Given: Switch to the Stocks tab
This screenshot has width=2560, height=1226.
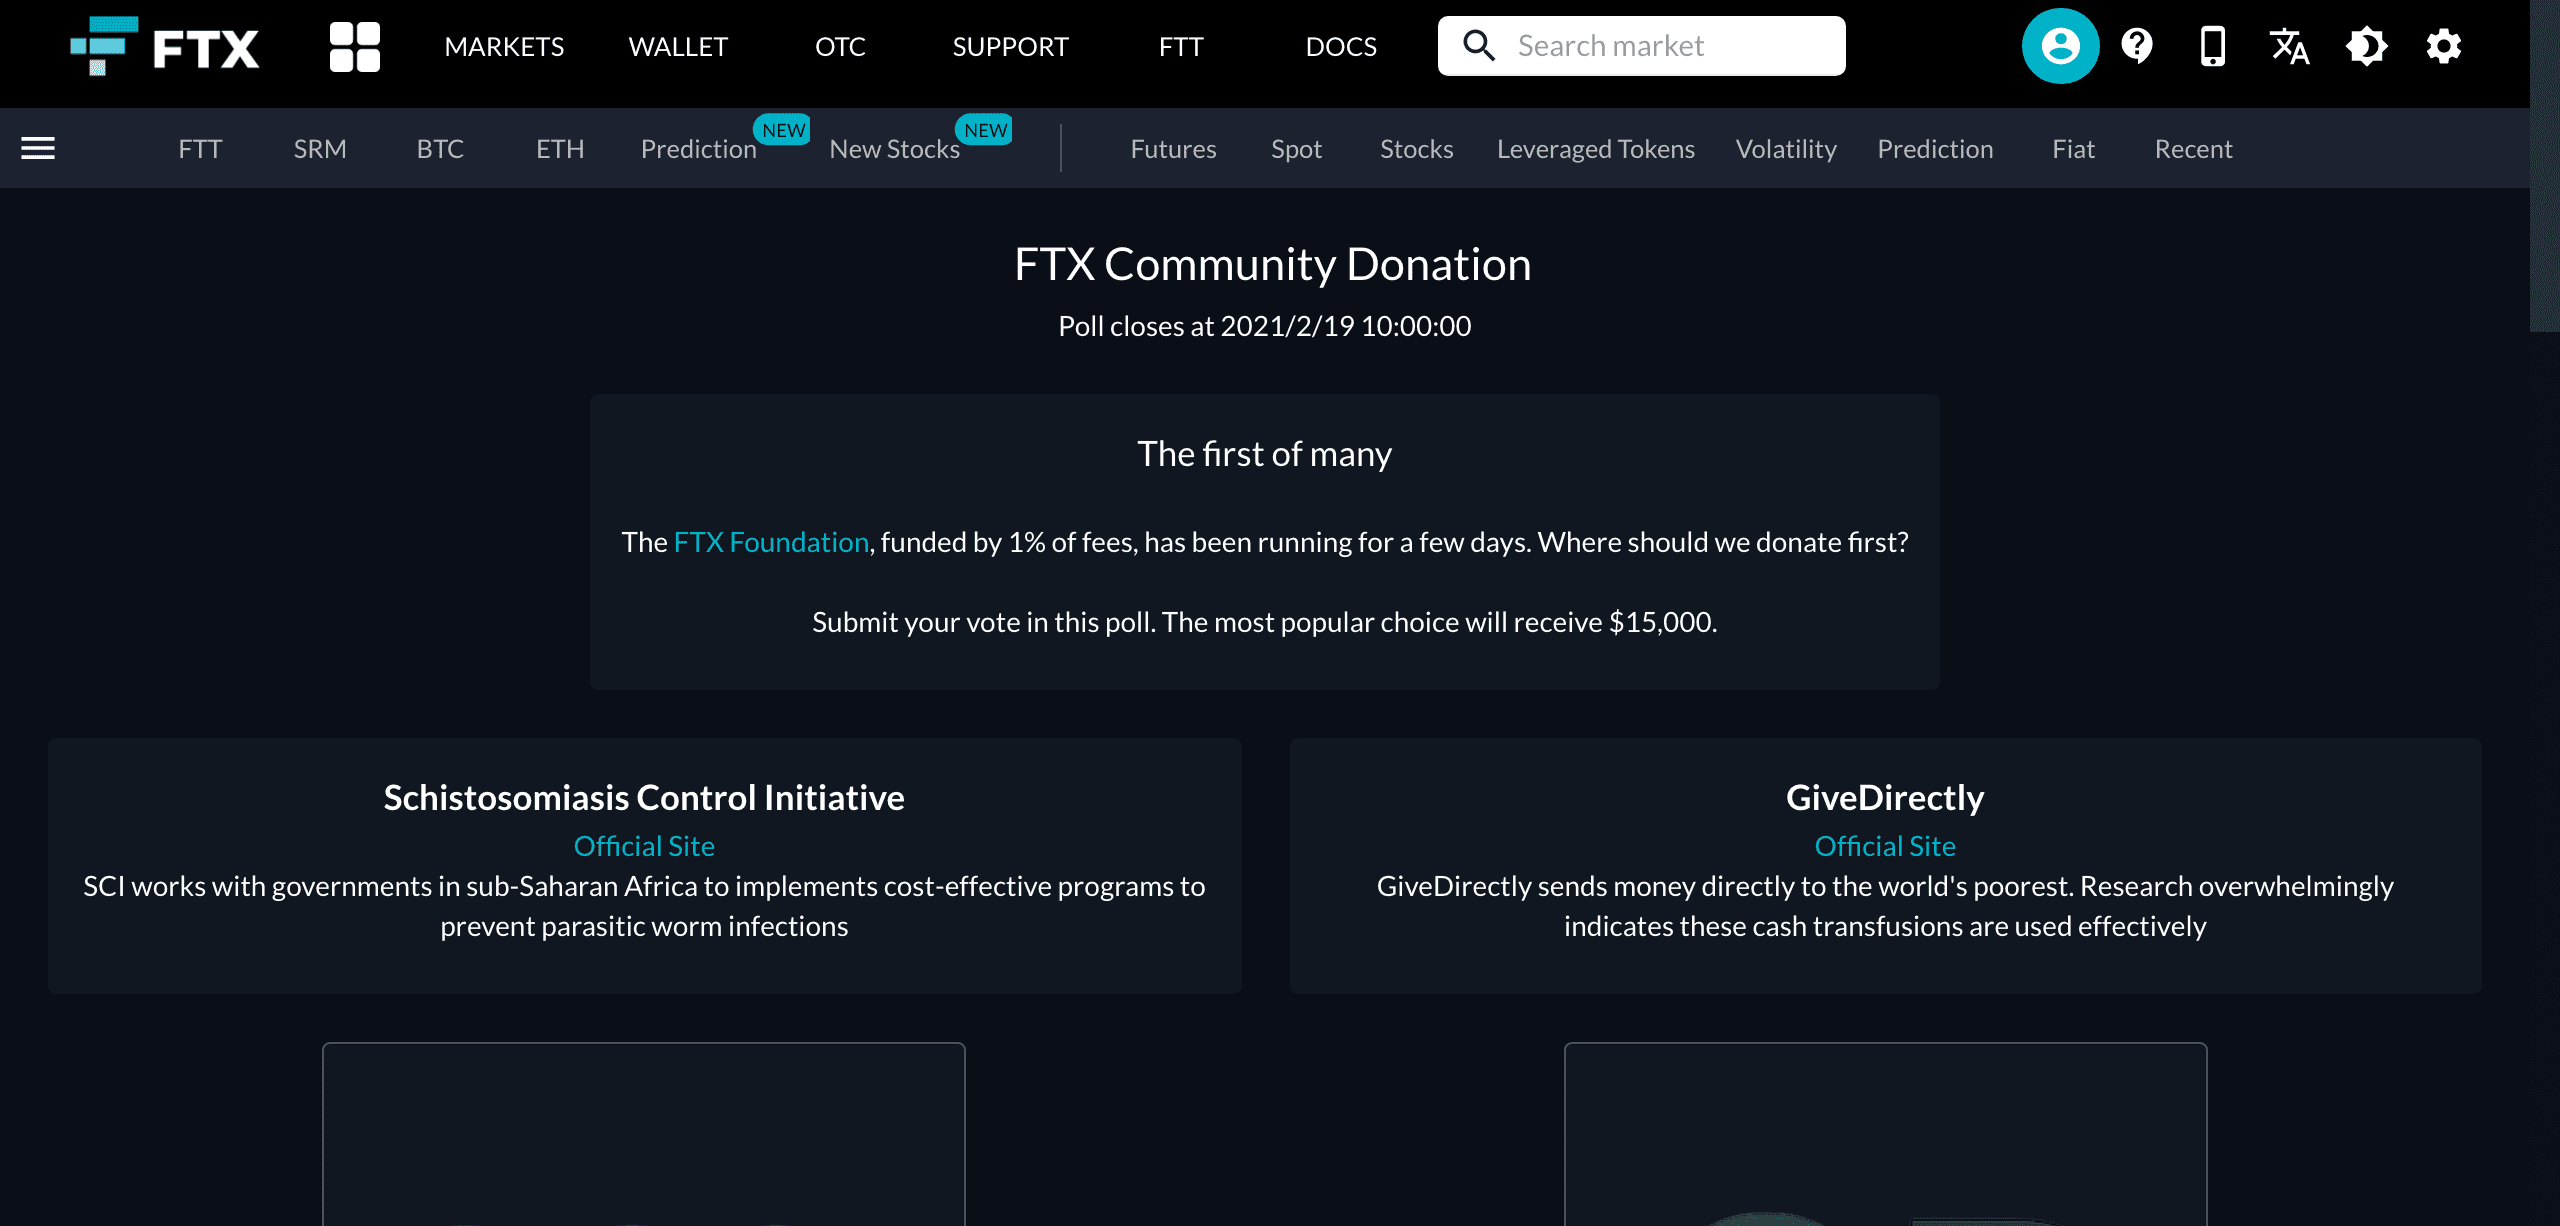Looking at the screenshot, I should [x=1416, y=149].
